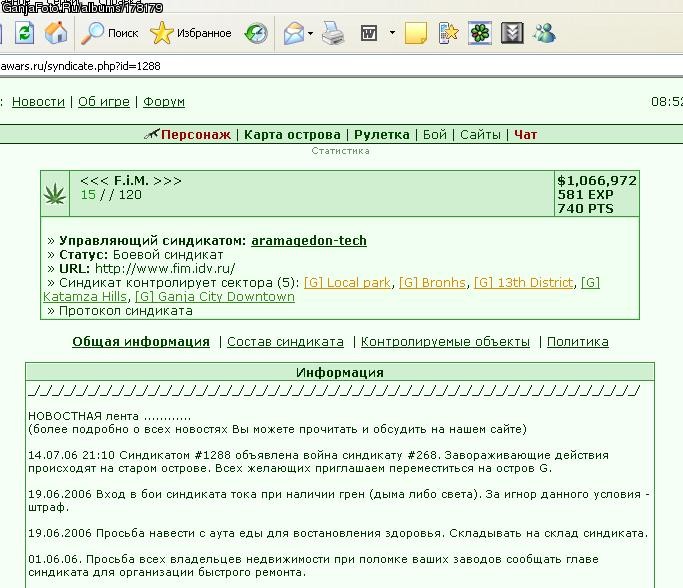The image size is (683, 588).
Task: Switch to Контролируемые объекты tab
Action: tap(445, 342)
